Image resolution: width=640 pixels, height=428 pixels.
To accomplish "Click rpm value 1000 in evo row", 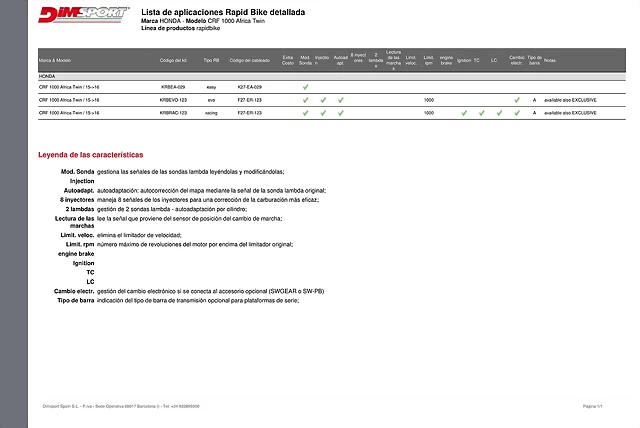I will (429, 100).
